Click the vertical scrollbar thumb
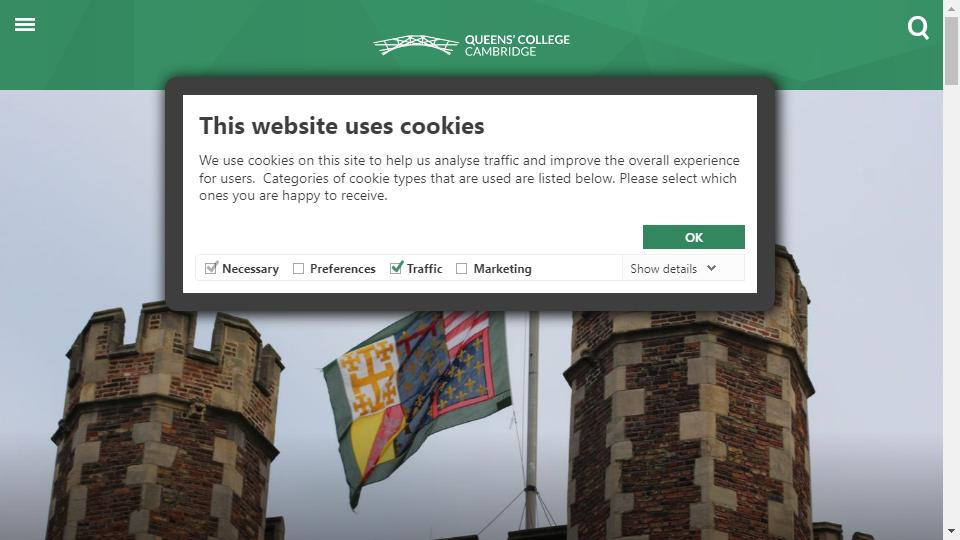The width and height of the screenshot is (960, 540). (x=951, y=51)
